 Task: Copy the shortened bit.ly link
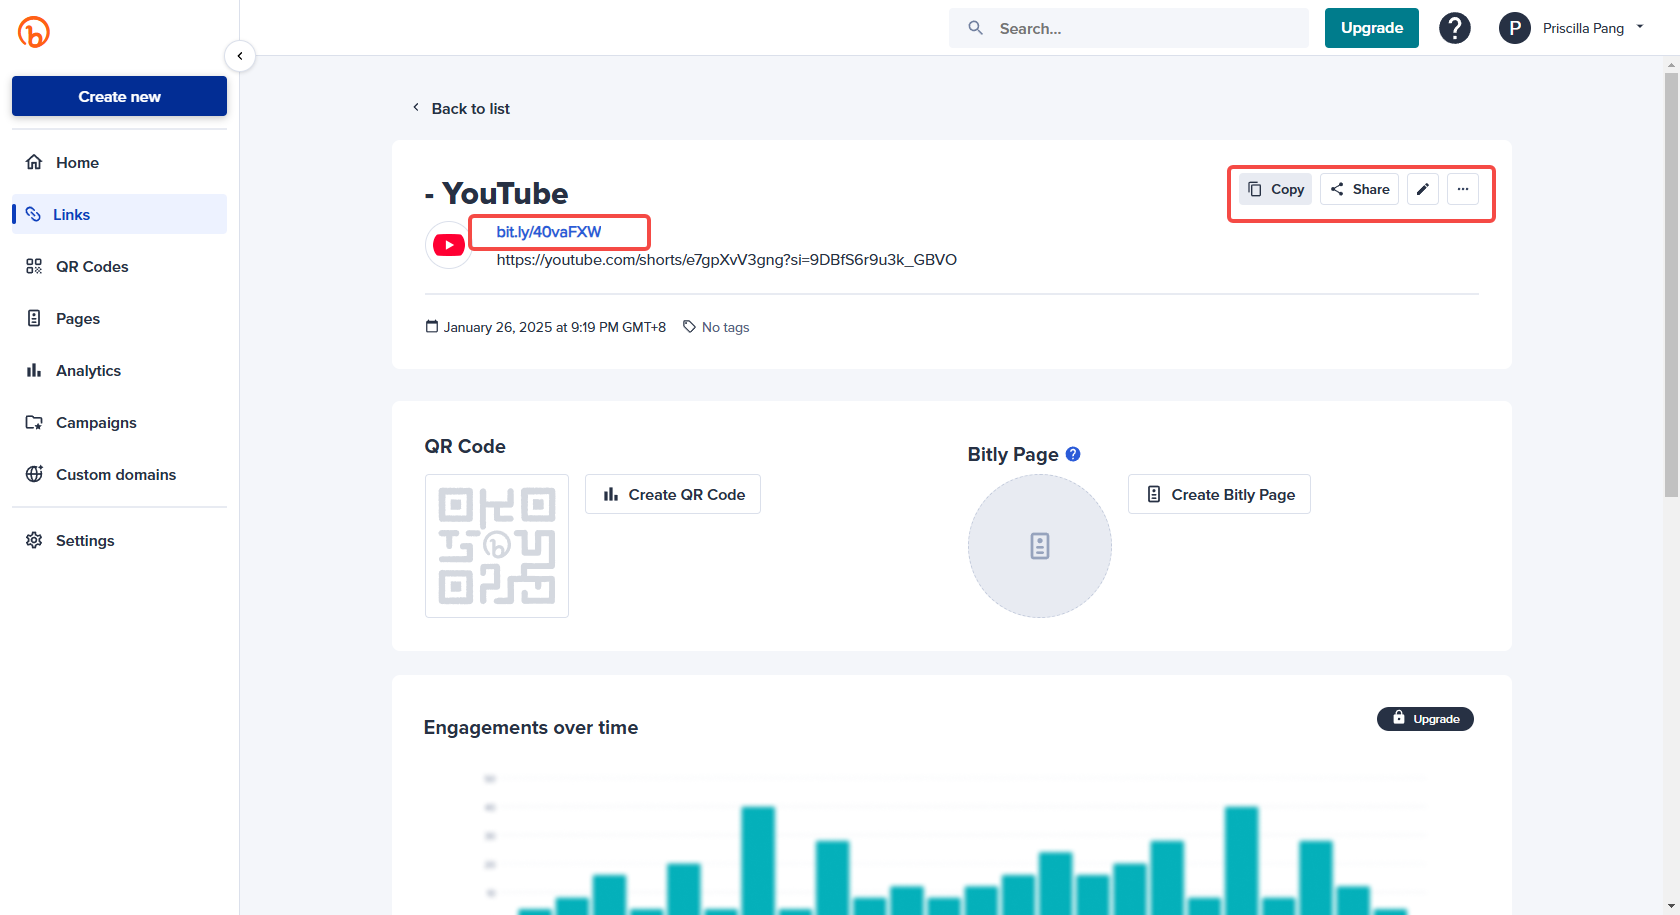(1274, 188)
